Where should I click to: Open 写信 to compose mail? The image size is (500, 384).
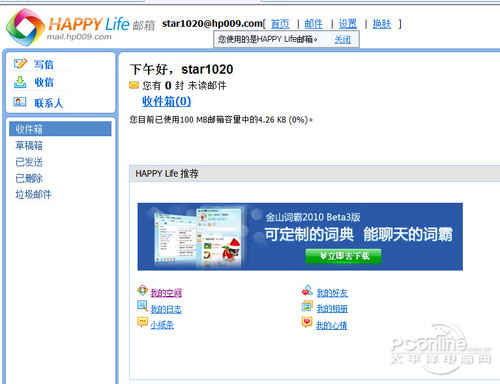(x=44, y=64)
